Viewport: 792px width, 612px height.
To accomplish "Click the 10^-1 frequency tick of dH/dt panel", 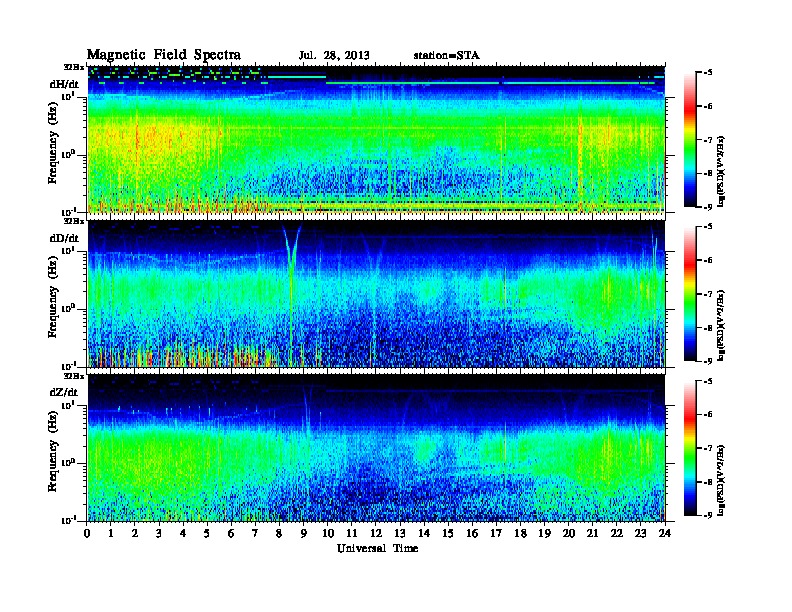I will coord(68,211).
